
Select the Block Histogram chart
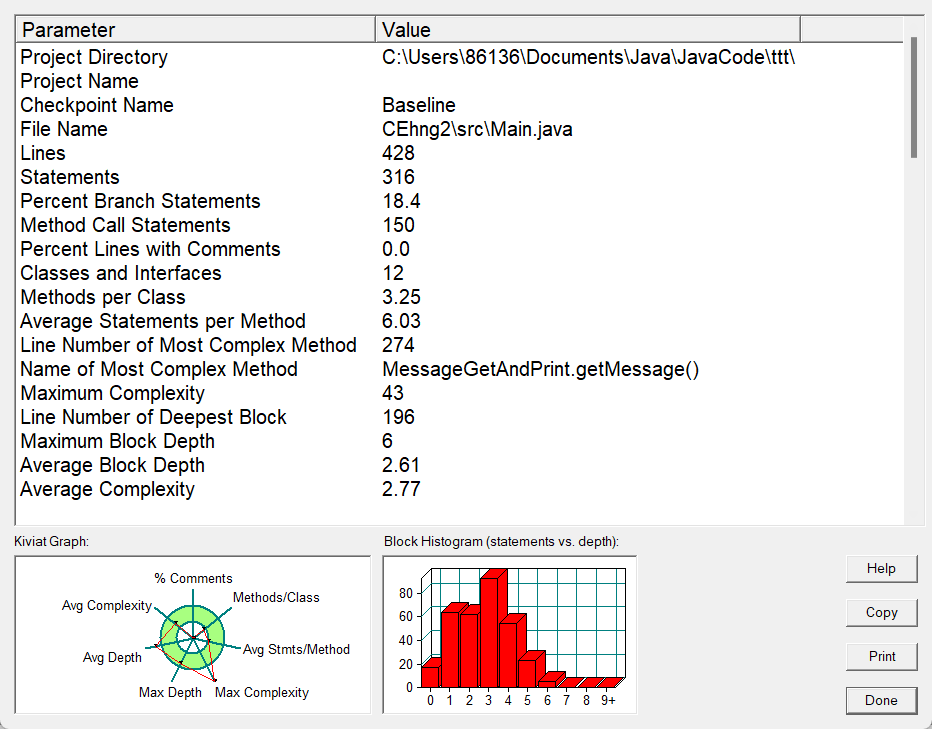(509, 635)
